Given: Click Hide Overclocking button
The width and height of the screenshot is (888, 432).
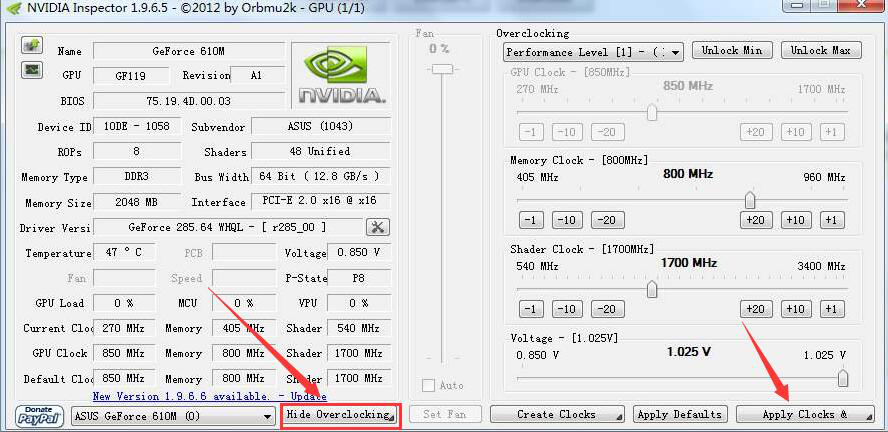Looking at the screenshot, I should (341, 416).
